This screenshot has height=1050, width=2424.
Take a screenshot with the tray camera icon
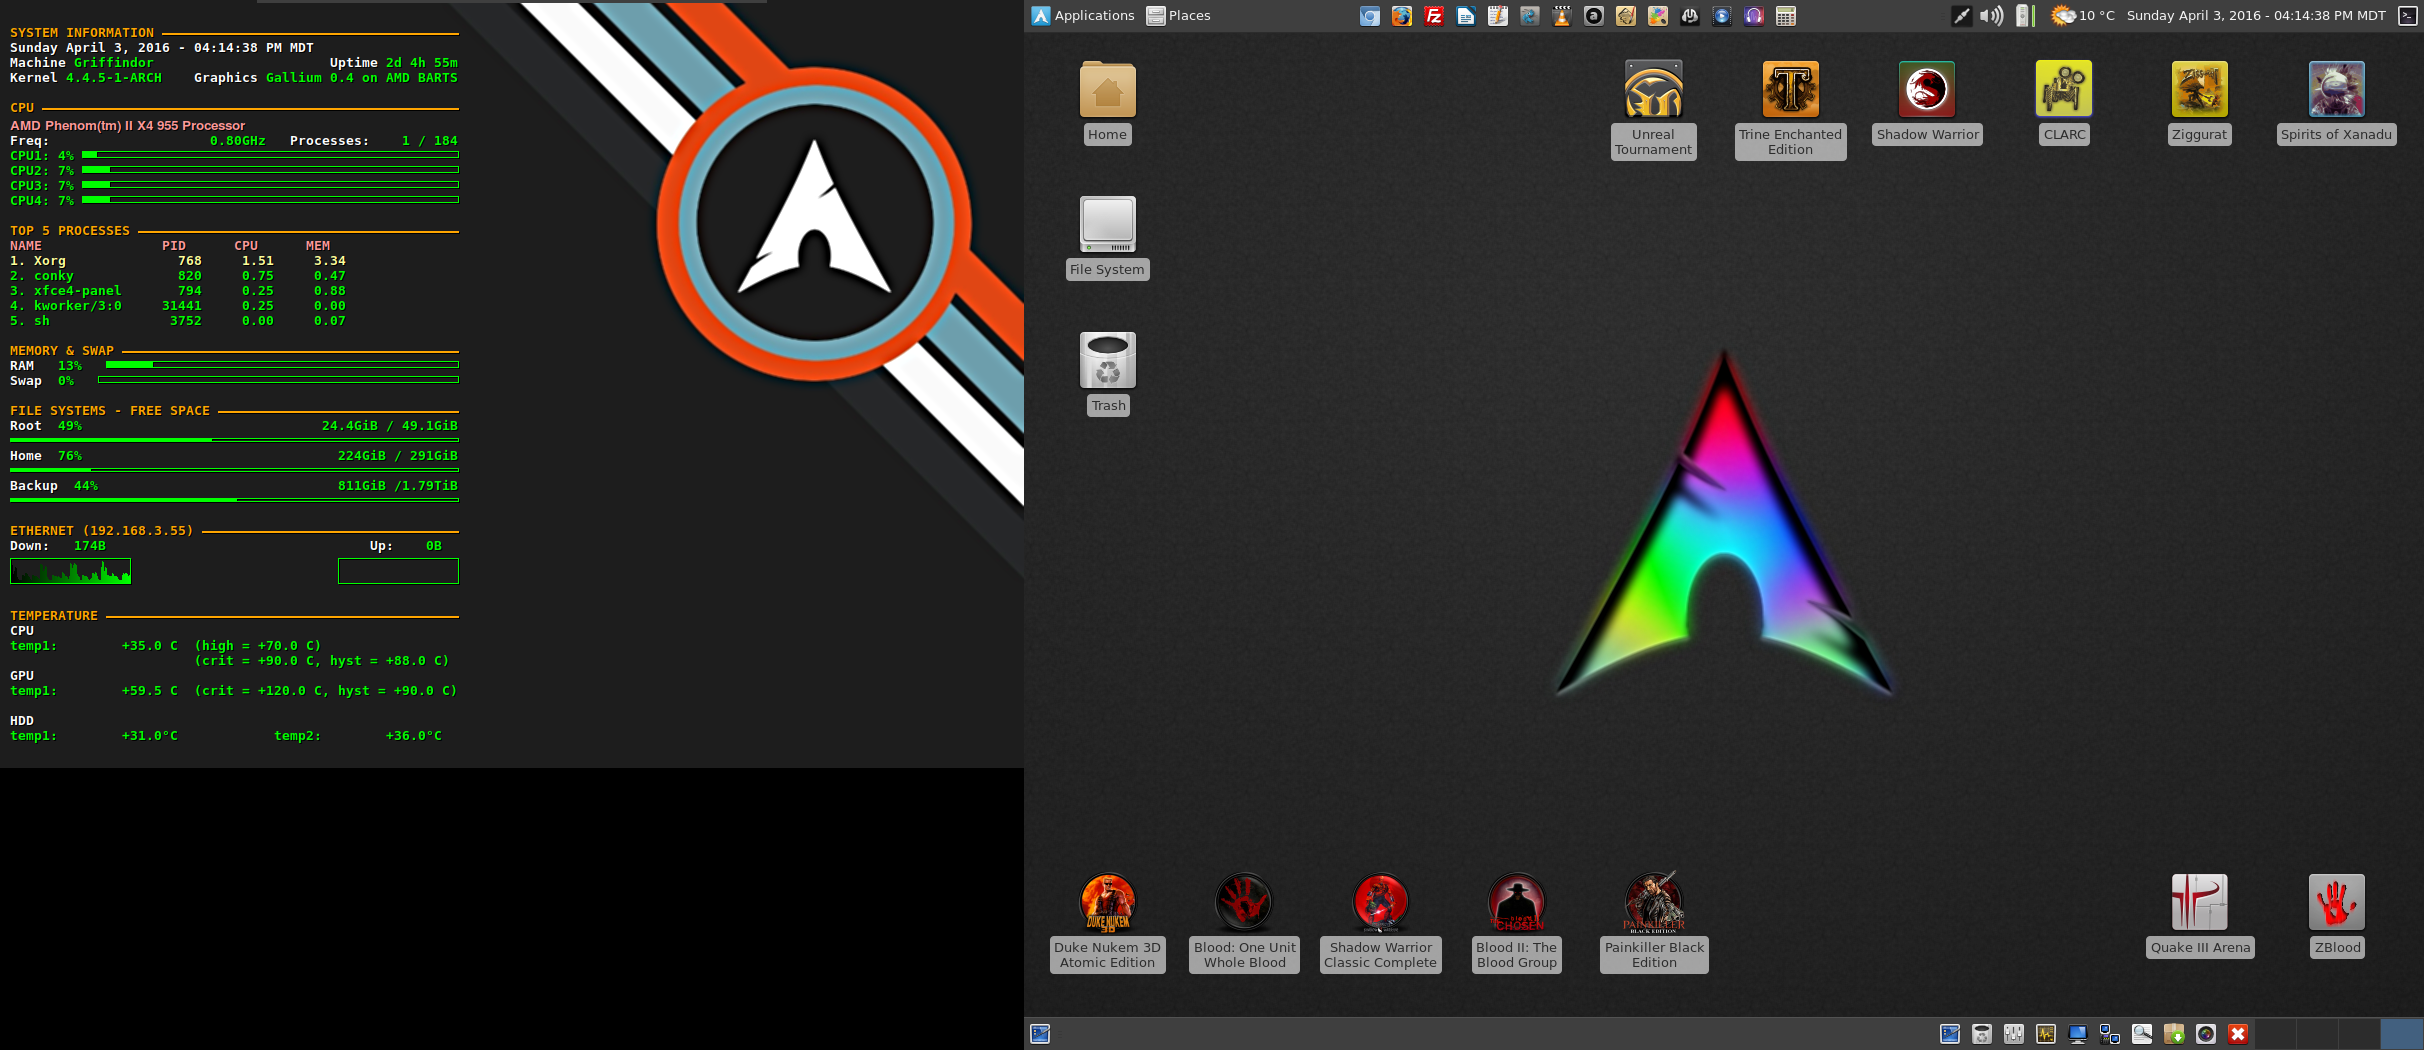point(2204,1035)
